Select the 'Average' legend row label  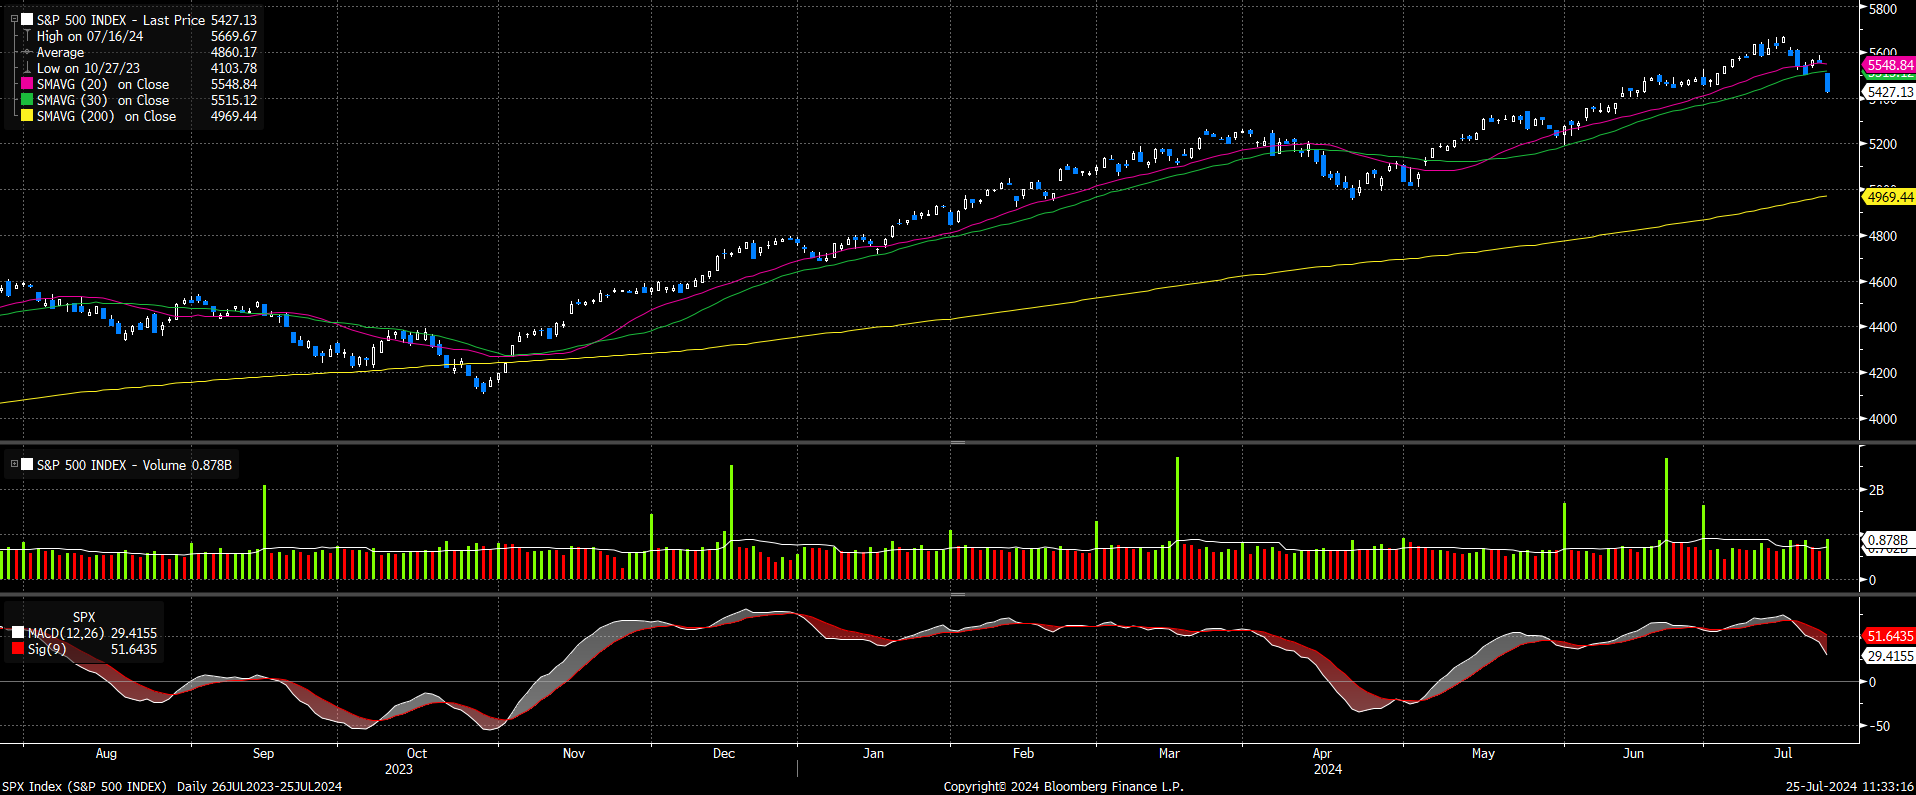[60, 52]
